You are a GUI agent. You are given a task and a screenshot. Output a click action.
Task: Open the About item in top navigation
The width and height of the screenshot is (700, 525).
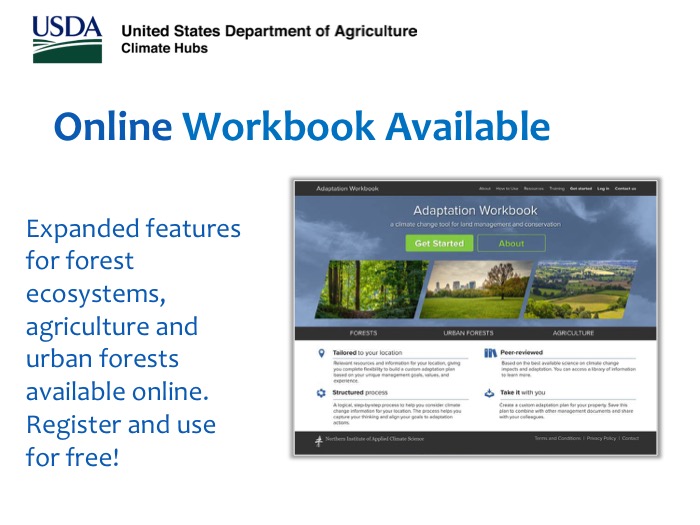pyautogui.click(x=485, y=188)
